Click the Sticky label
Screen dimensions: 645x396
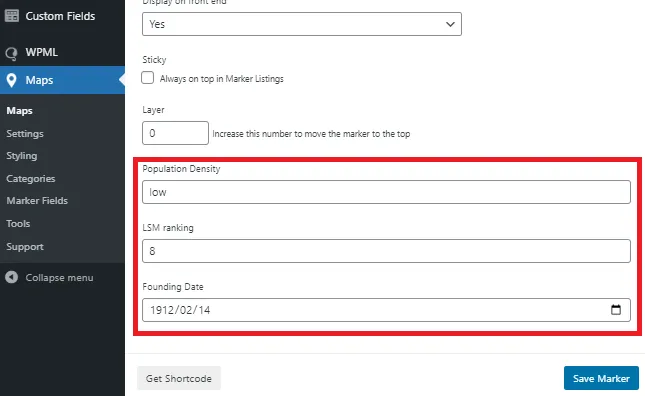(x=154, y=60)
